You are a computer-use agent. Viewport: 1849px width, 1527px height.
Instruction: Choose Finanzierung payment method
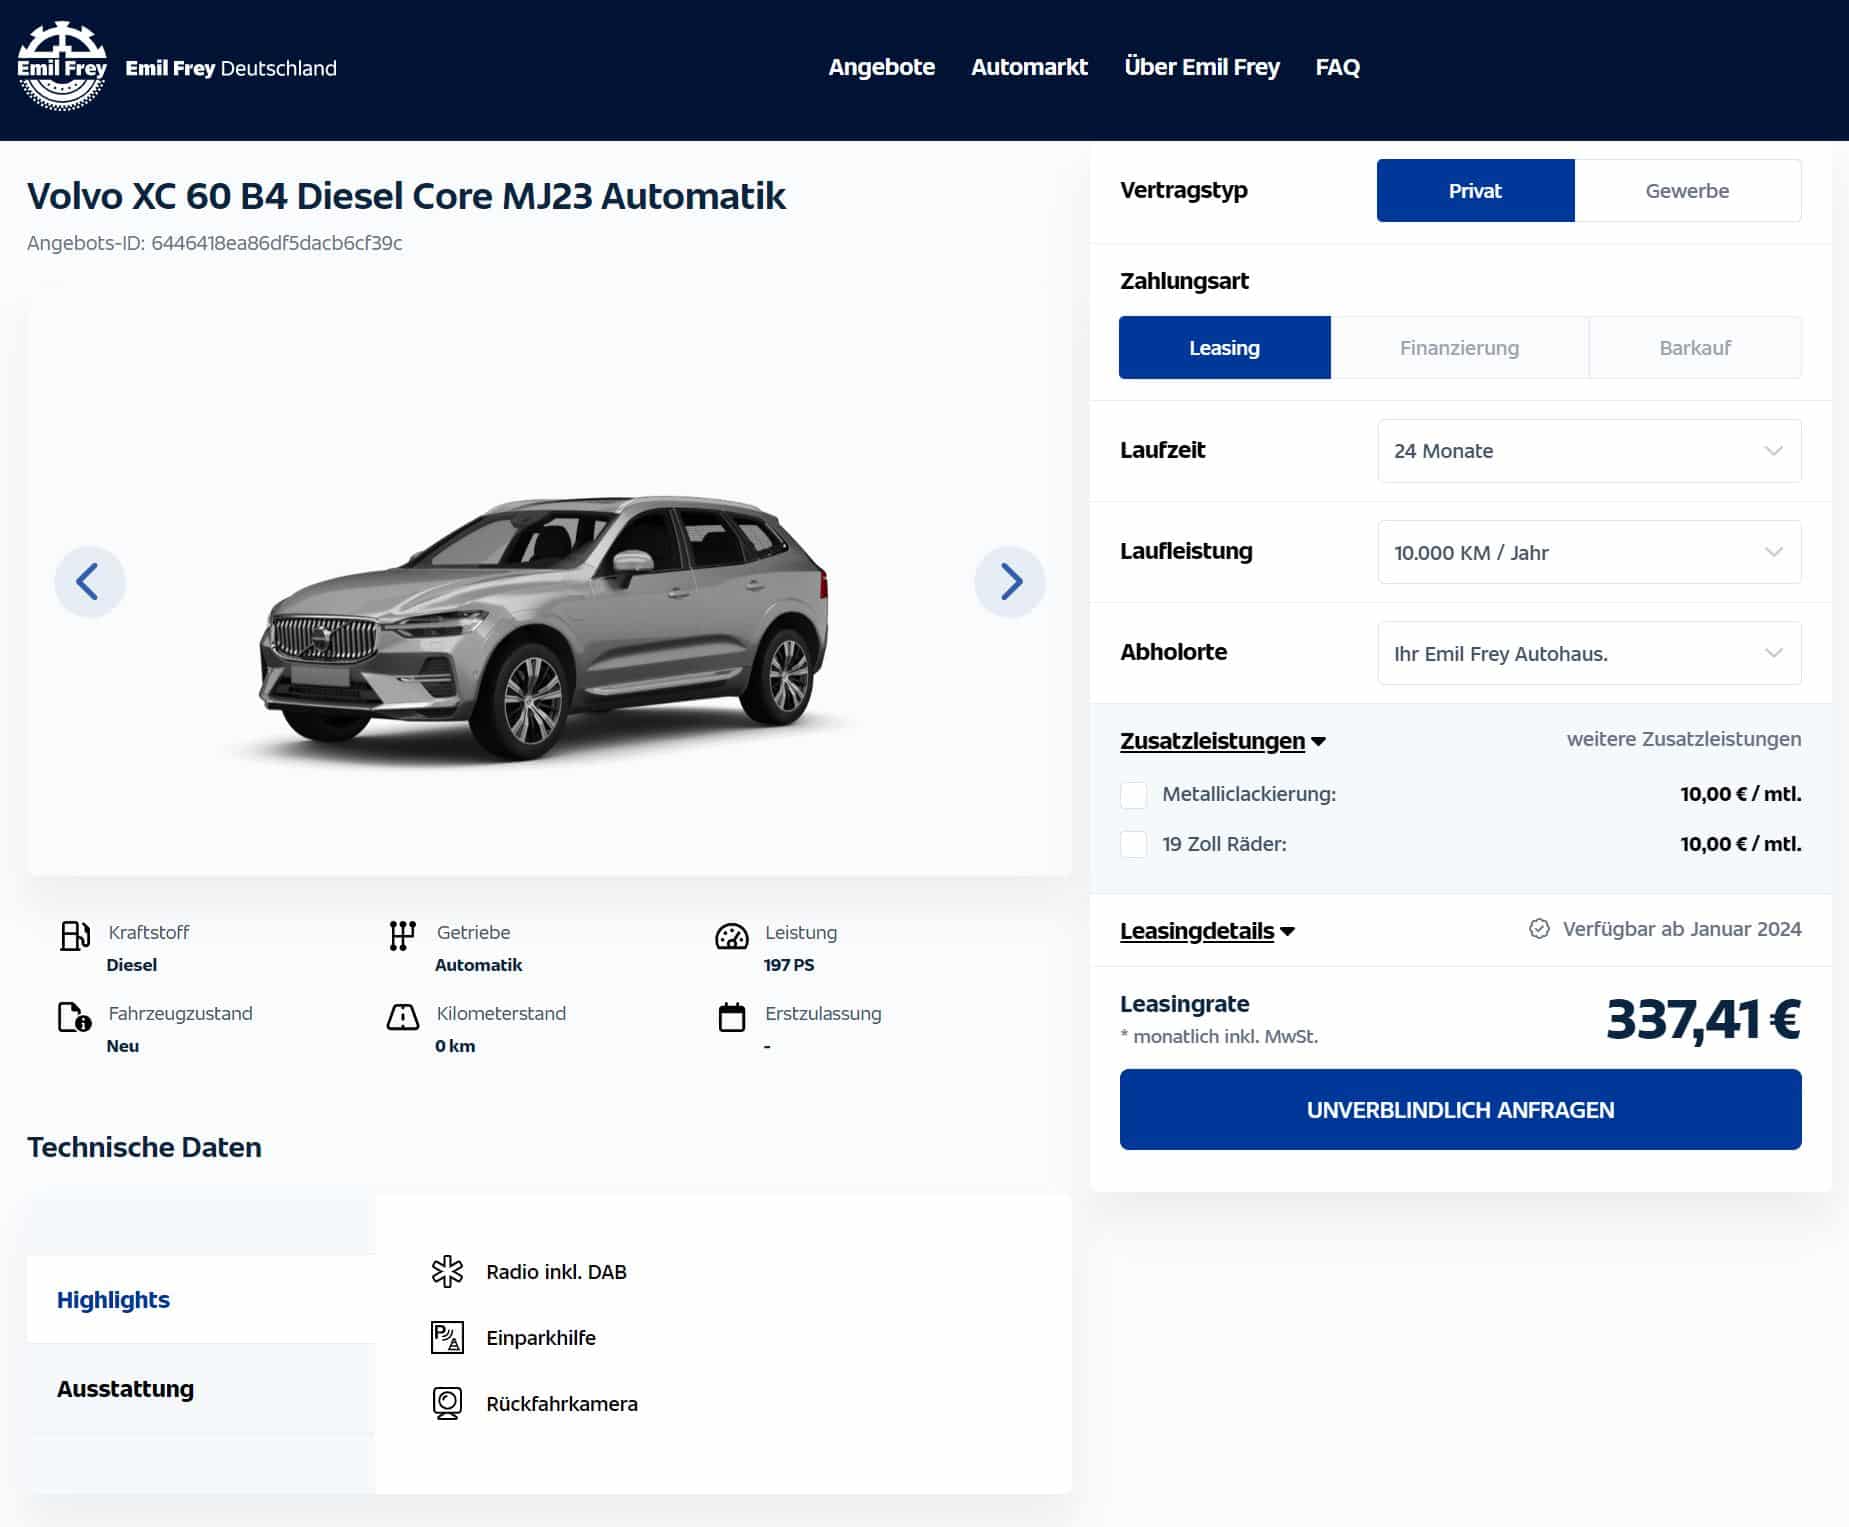(1459, 347)
